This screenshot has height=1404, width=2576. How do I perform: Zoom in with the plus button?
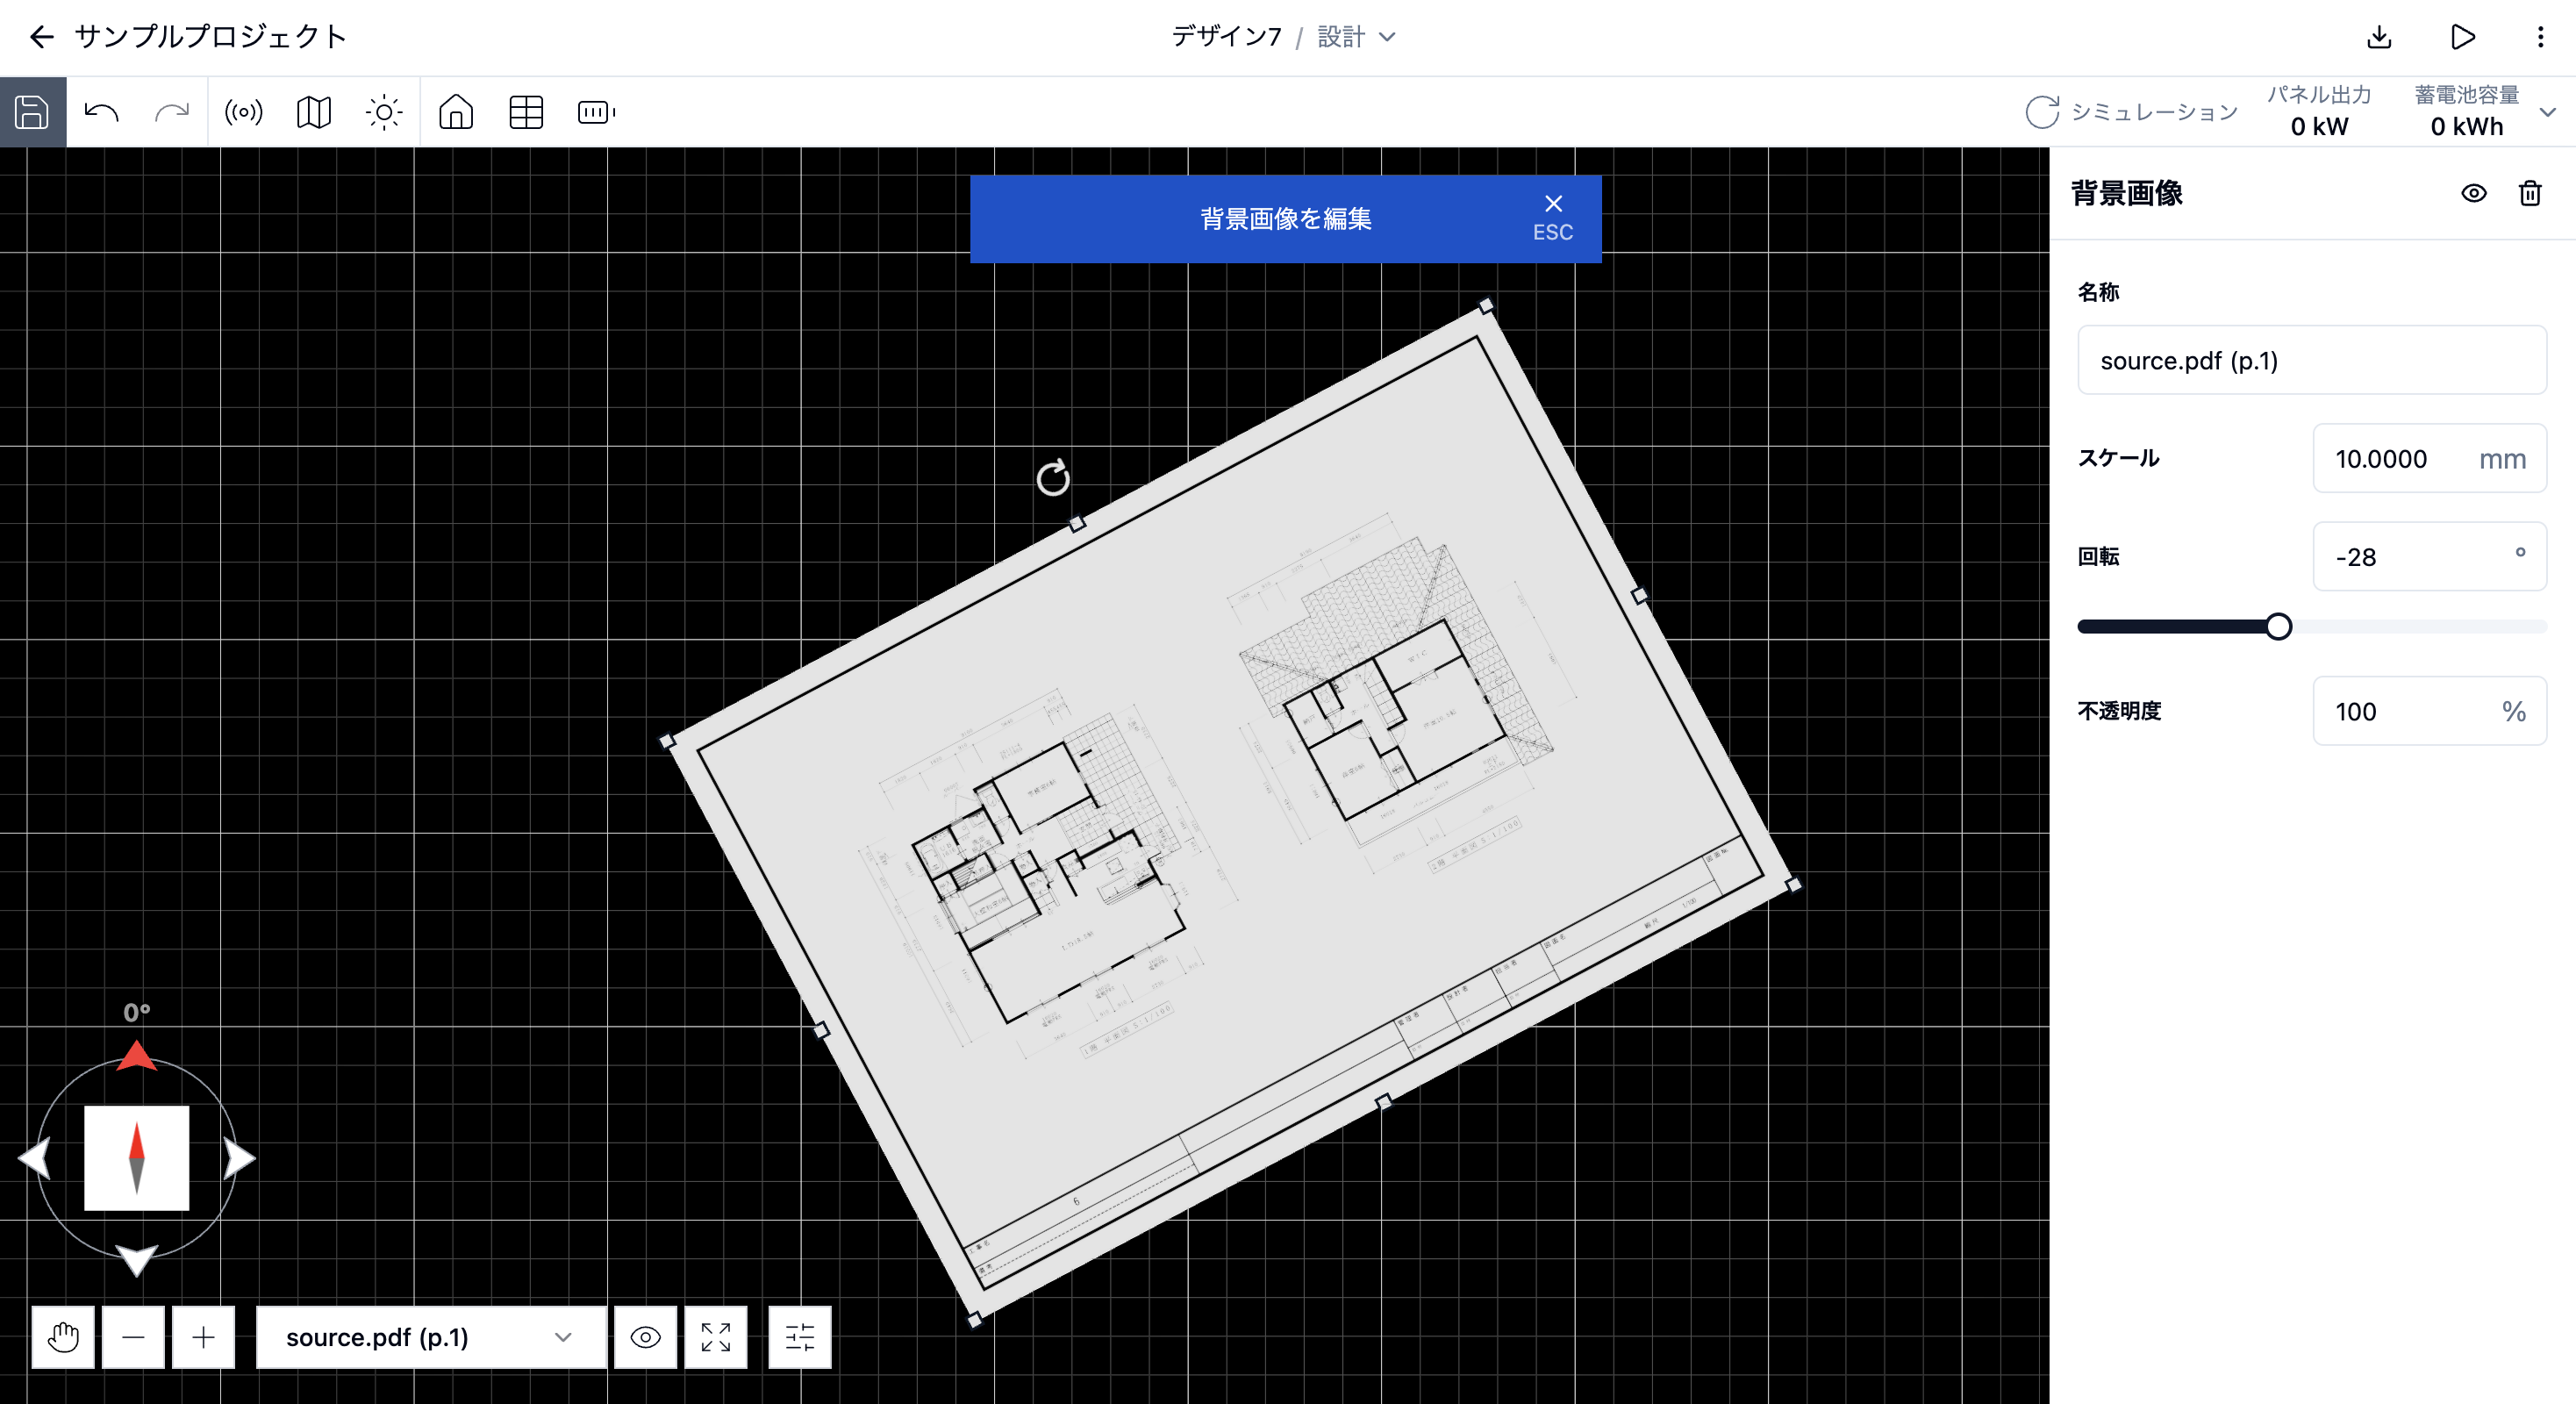[203, 1337]
